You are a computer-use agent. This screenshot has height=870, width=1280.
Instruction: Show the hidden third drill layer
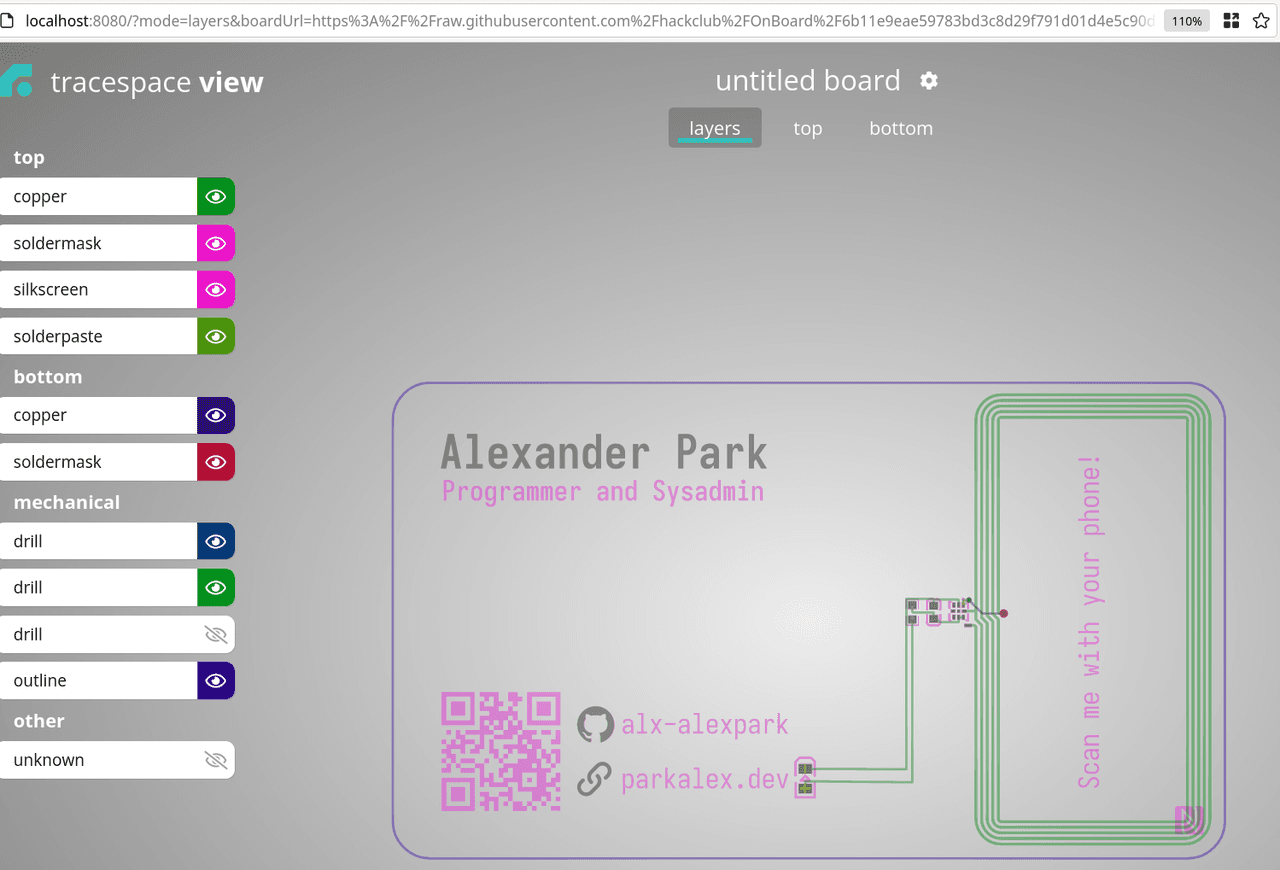(216, 634)
